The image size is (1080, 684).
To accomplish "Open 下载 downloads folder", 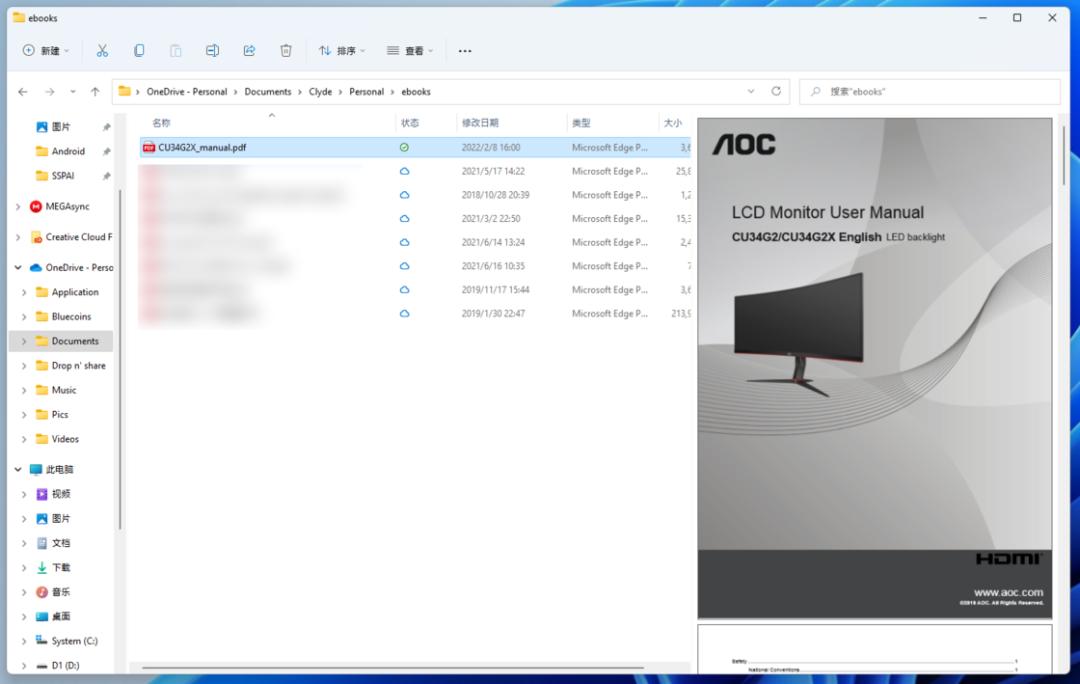I will [61, 568].
